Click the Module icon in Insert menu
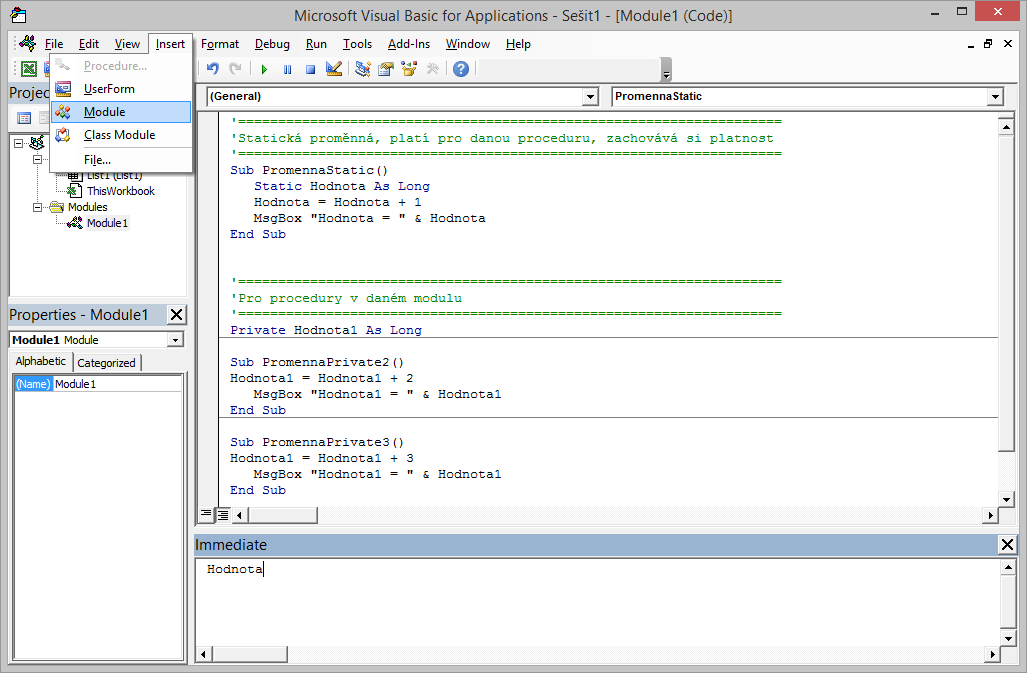This screenshot has height=673, width=1027. coord(63,112)
